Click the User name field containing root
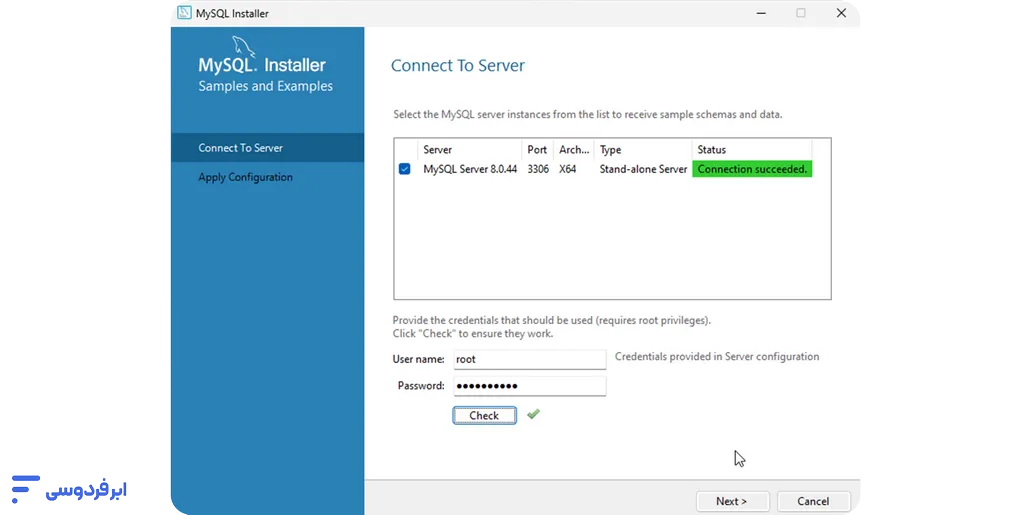This screenshot has height=515, width=1024. (530, 359)
